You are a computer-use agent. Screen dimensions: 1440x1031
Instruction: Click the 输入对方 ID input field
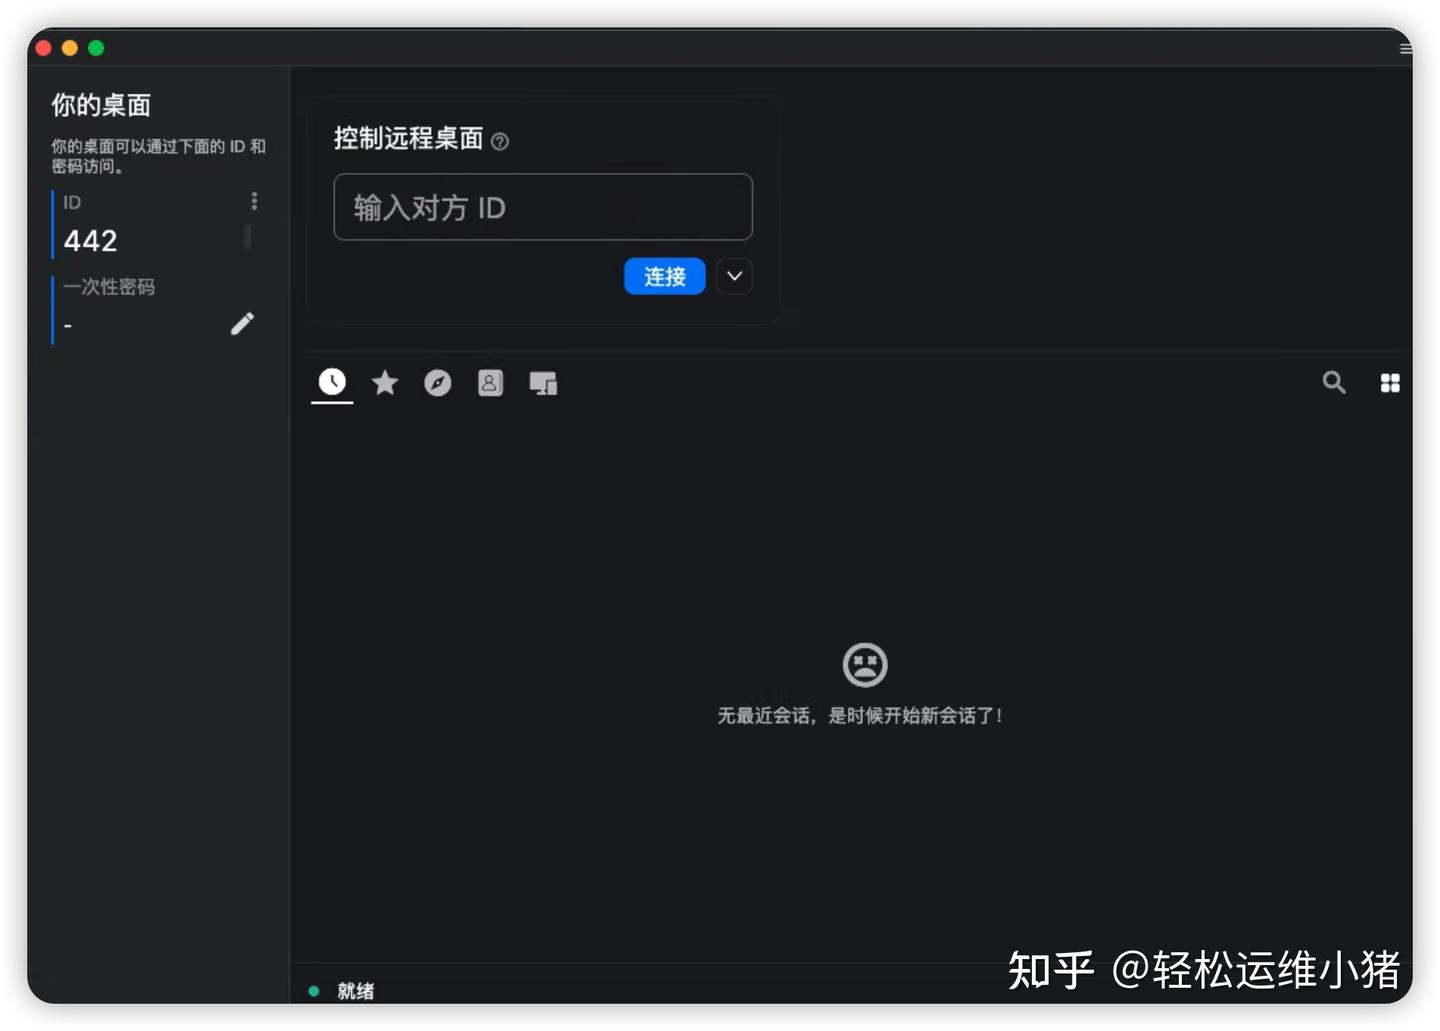[x=543, y=207]
